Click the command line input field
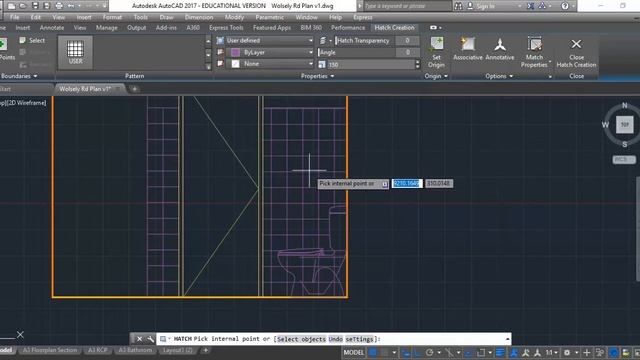The width and height of the screenshot is (640, 360). point(333,339)
